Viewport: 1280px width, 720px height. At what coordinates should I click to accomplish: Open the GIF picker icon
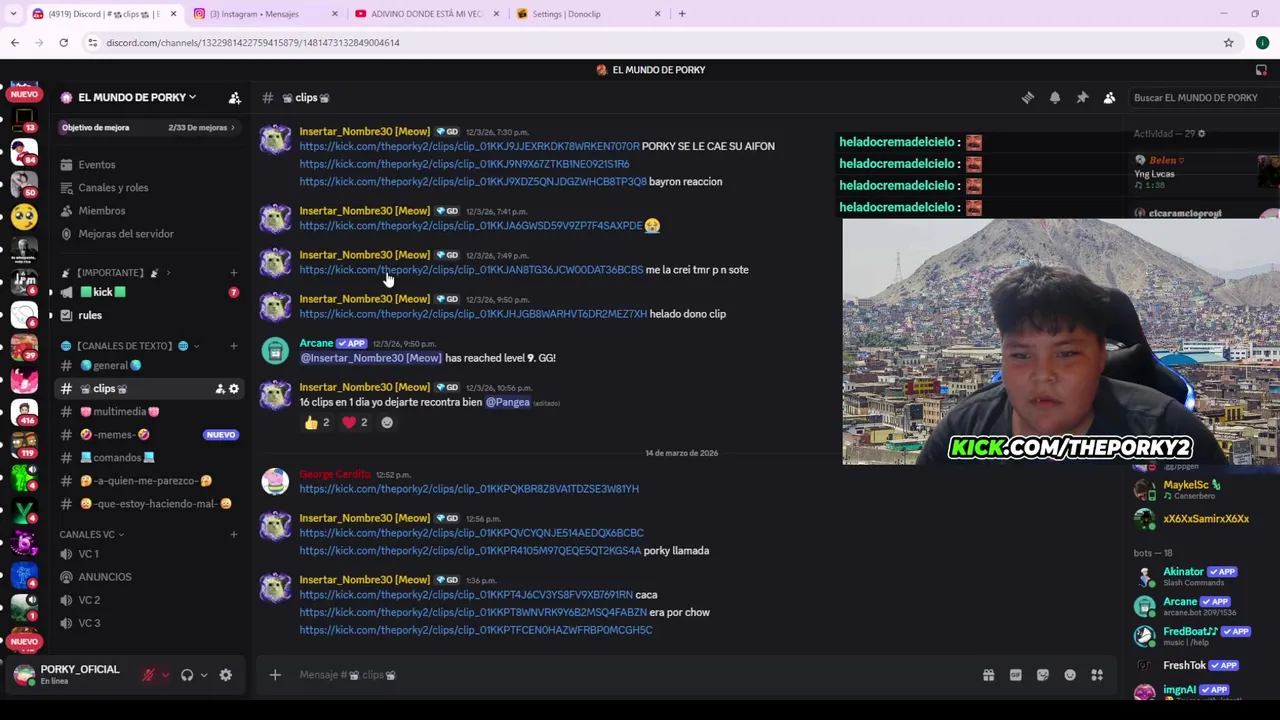tap(1015, 675)
